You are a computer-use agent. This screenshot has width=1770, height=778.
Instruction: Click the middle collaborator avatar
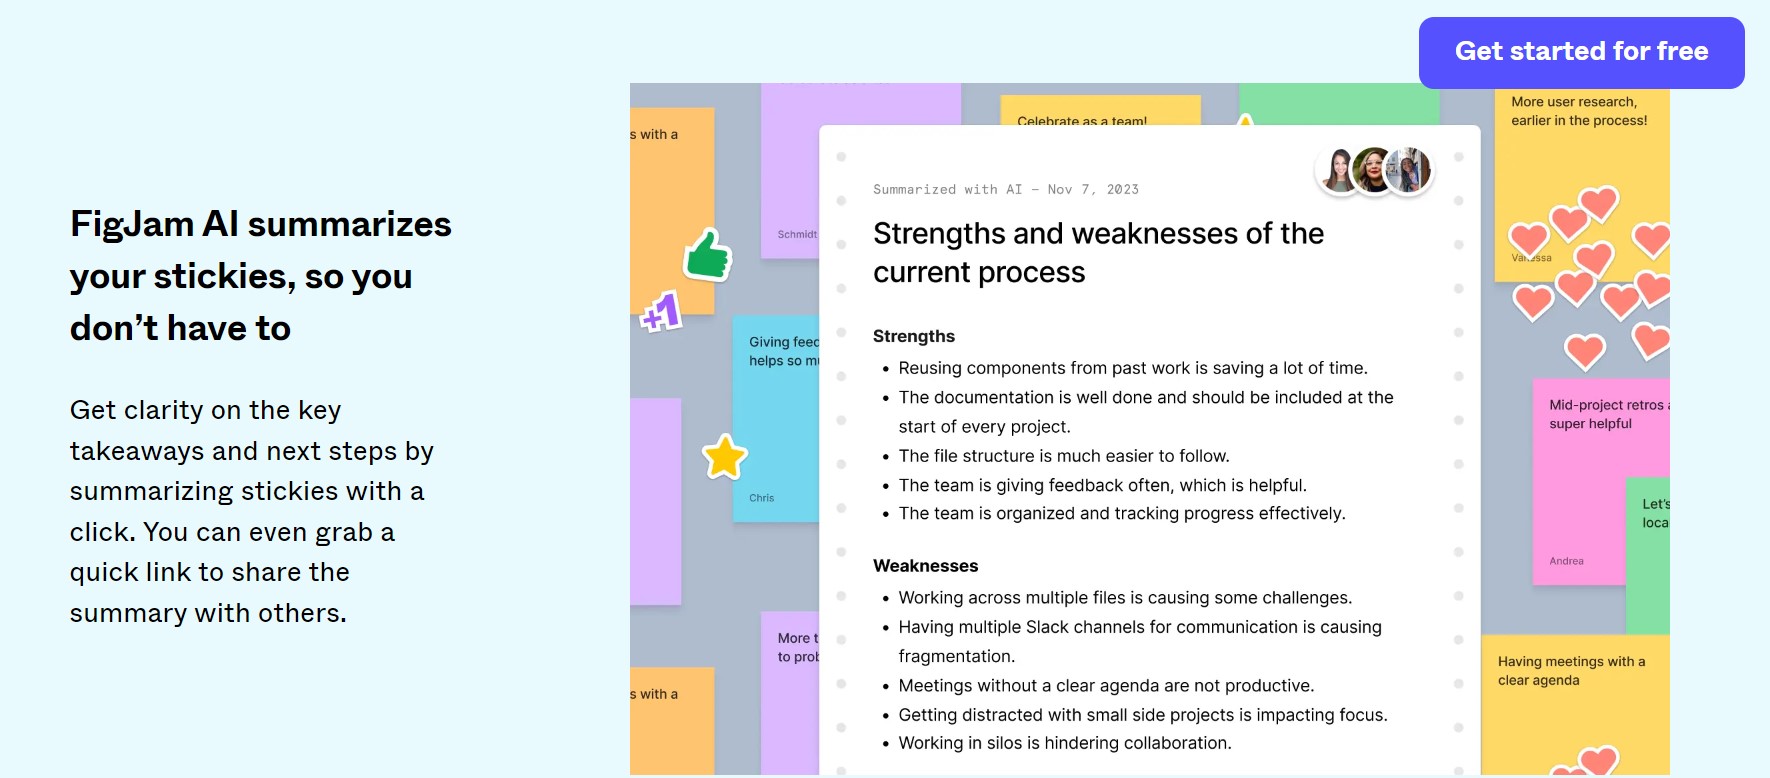tap(1374, 170)
